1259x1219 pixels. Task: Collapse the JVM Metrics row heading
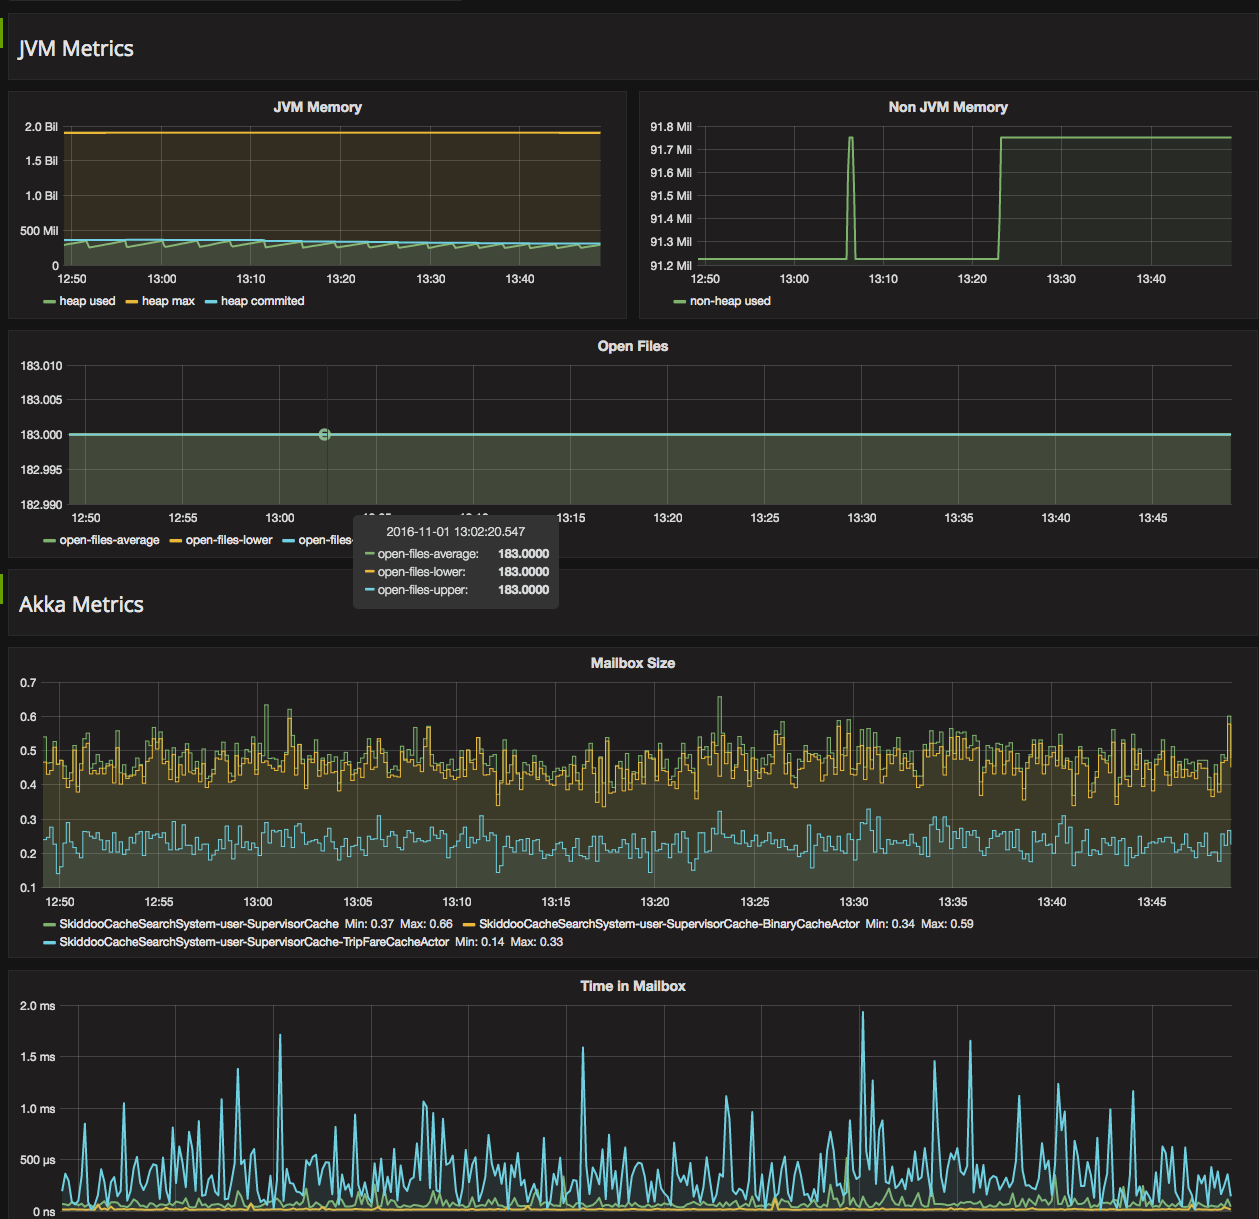(76, 48)
